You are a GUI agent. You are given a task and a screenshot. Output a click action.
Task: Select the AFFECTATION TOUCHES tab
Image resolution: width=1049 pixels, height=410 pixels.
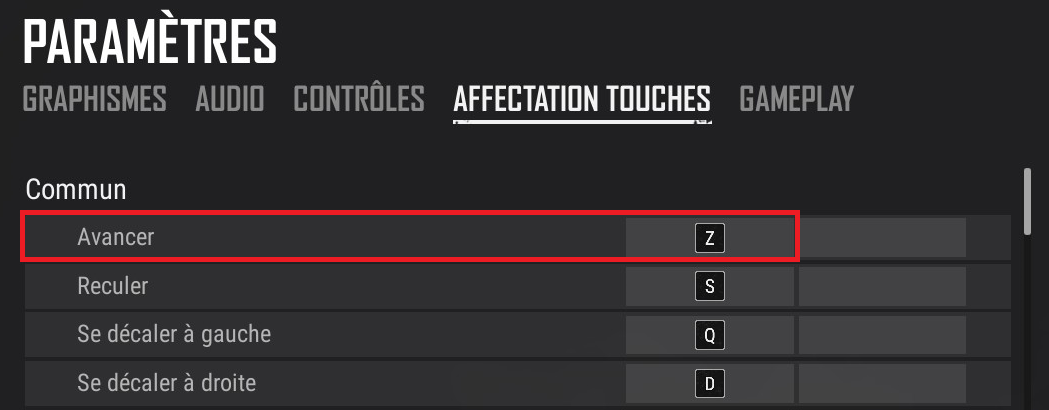point(582,99)
